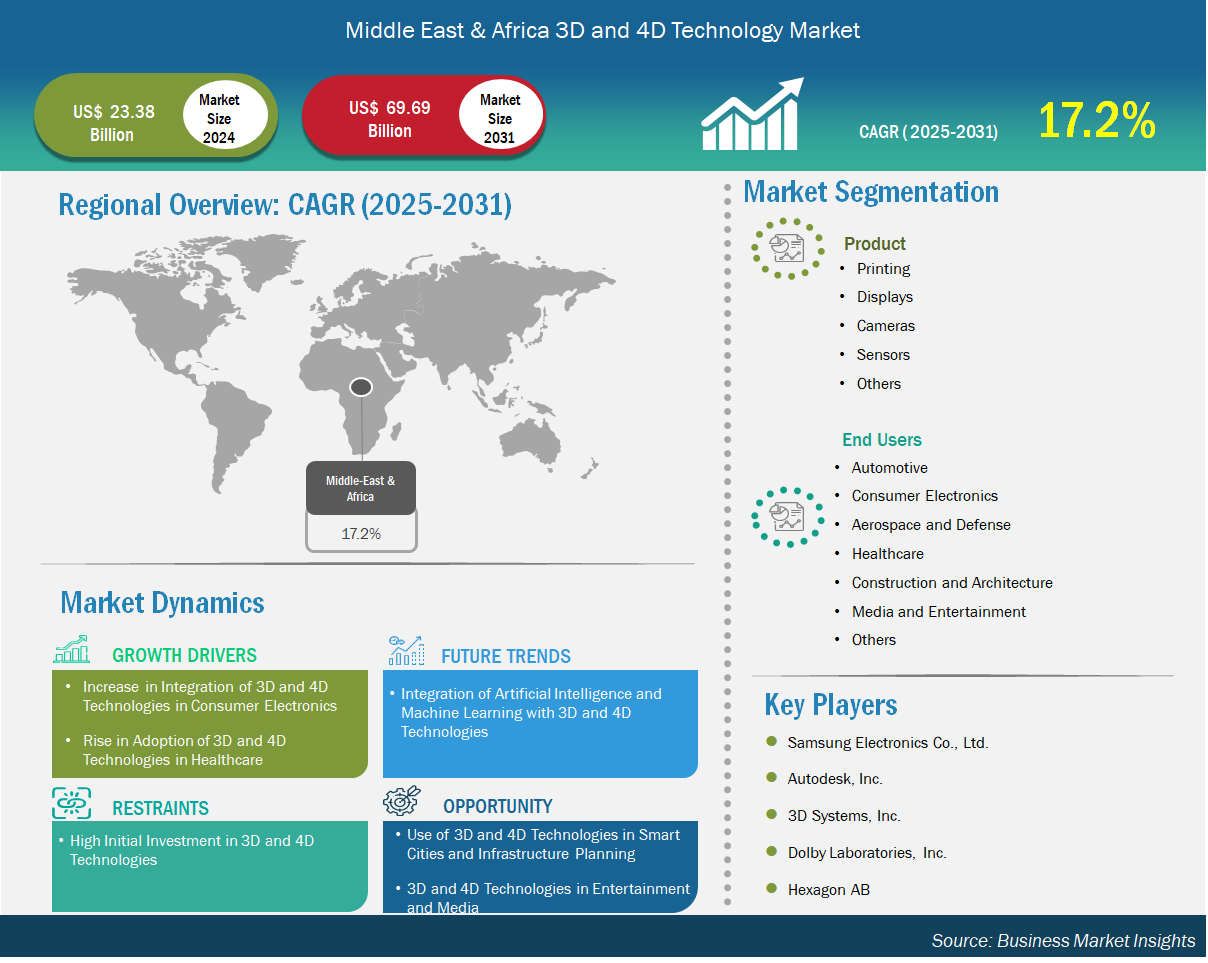Click the OPPORTUNITY heading
Image resolution: width=1208 pixels, height=963 pixels.
[x=498, y=806]
